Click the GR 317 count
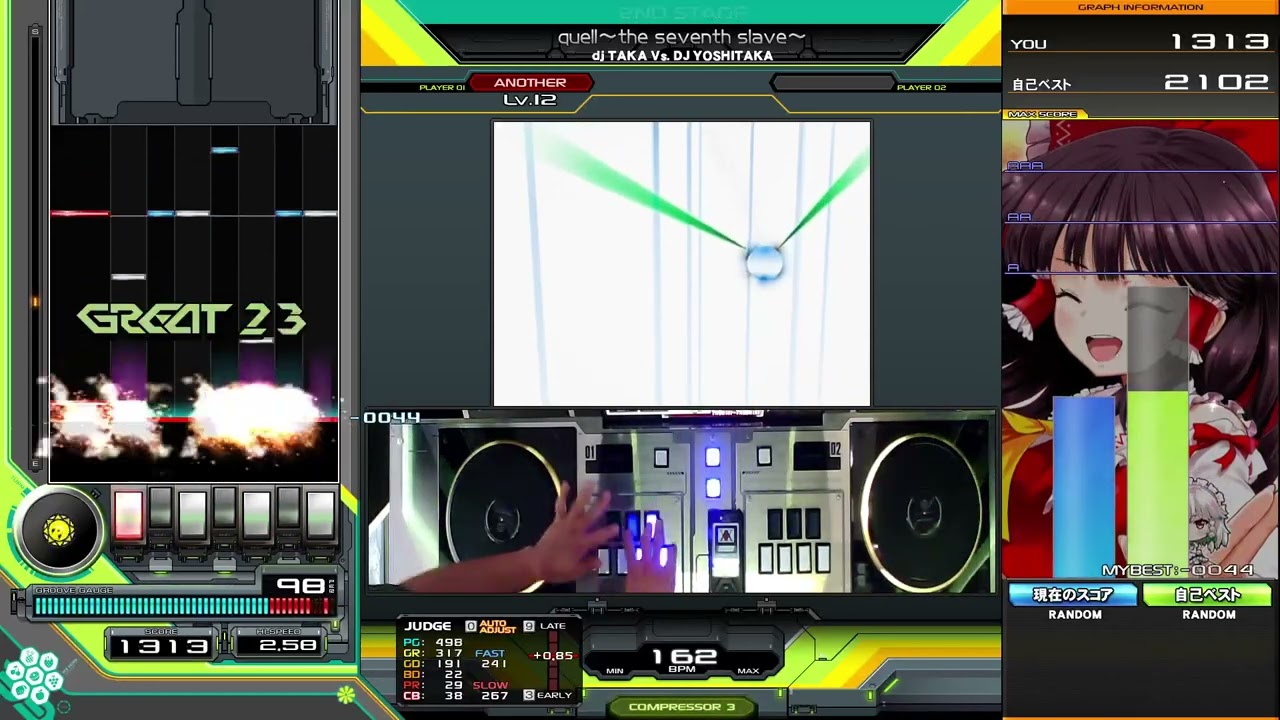The width and height of the screenshot is (1280, 720). coord(433,653)
